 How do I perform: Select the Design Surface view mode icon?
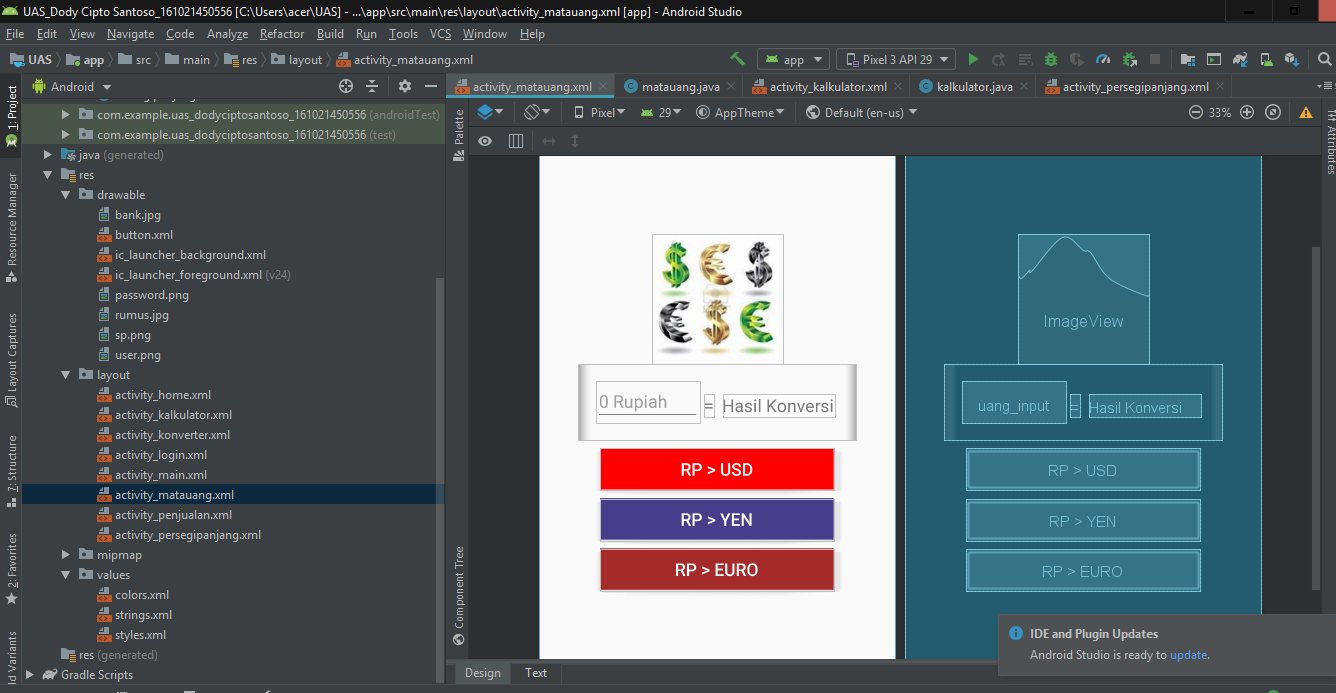tap(488, 112)
